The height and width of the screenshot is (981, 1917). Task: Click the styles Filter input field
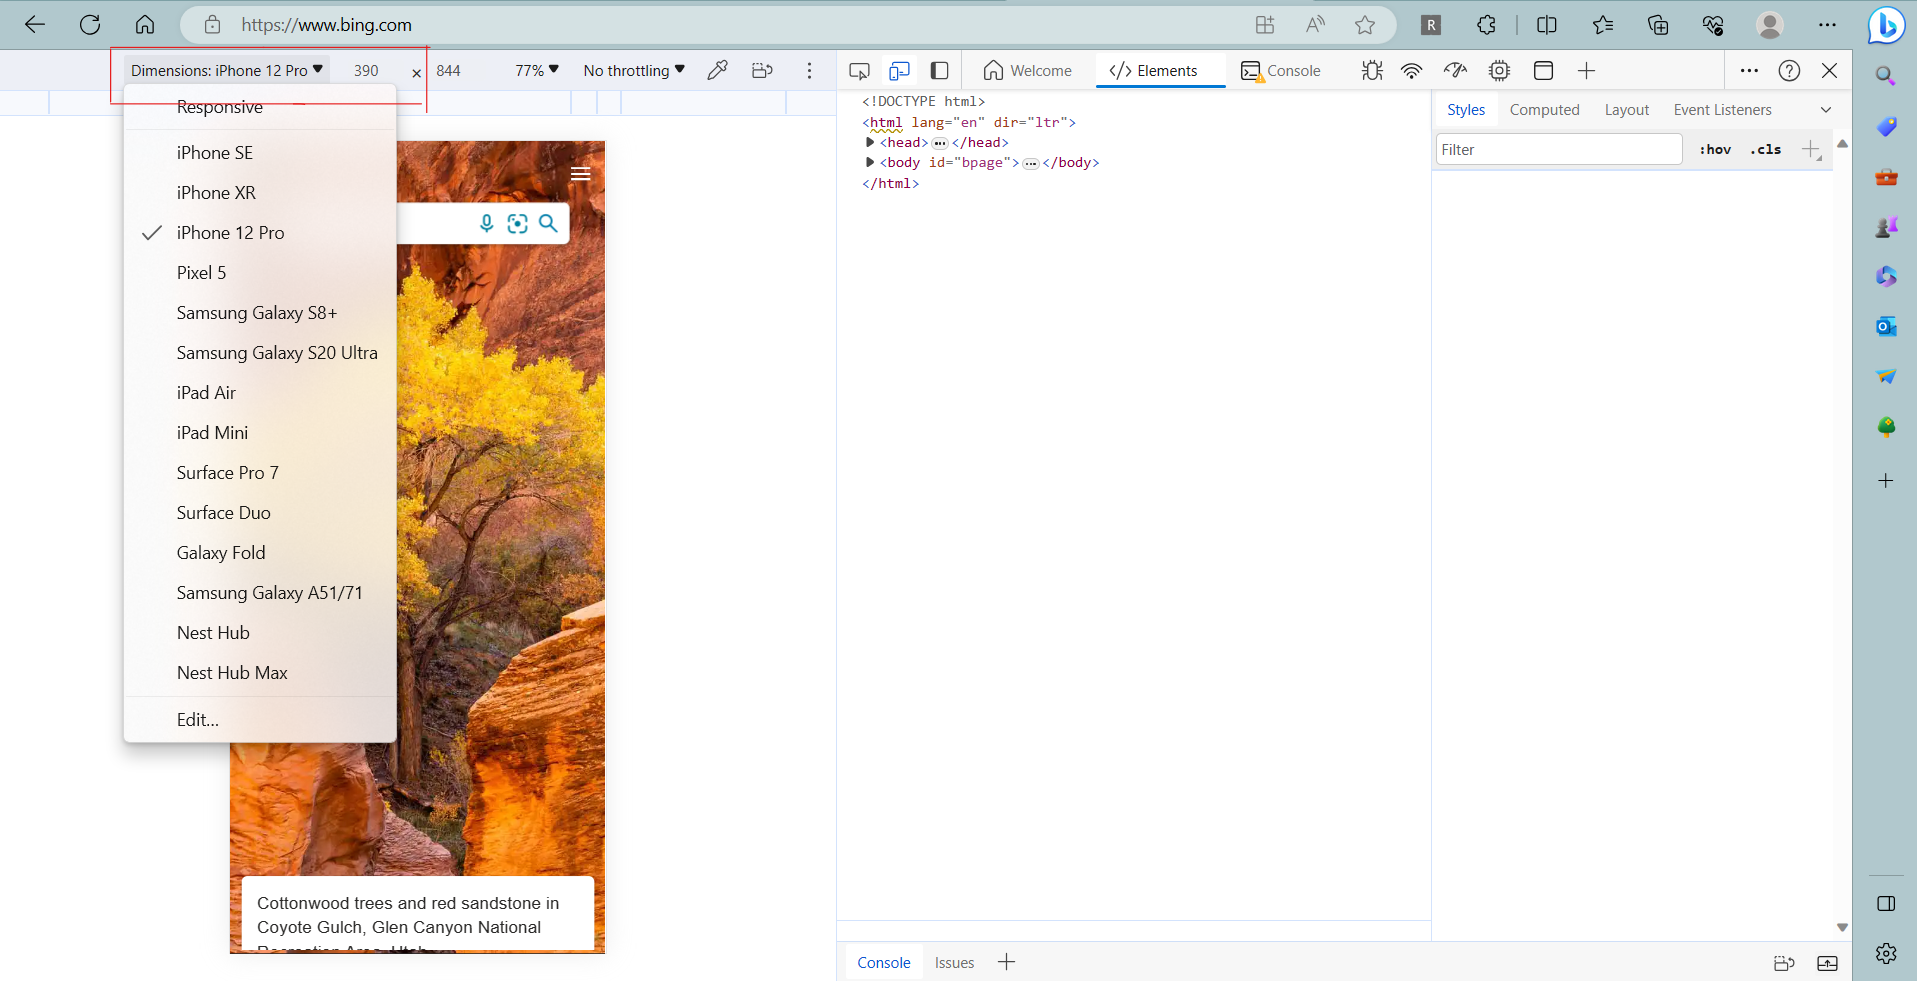click(x=1558, y=150)
